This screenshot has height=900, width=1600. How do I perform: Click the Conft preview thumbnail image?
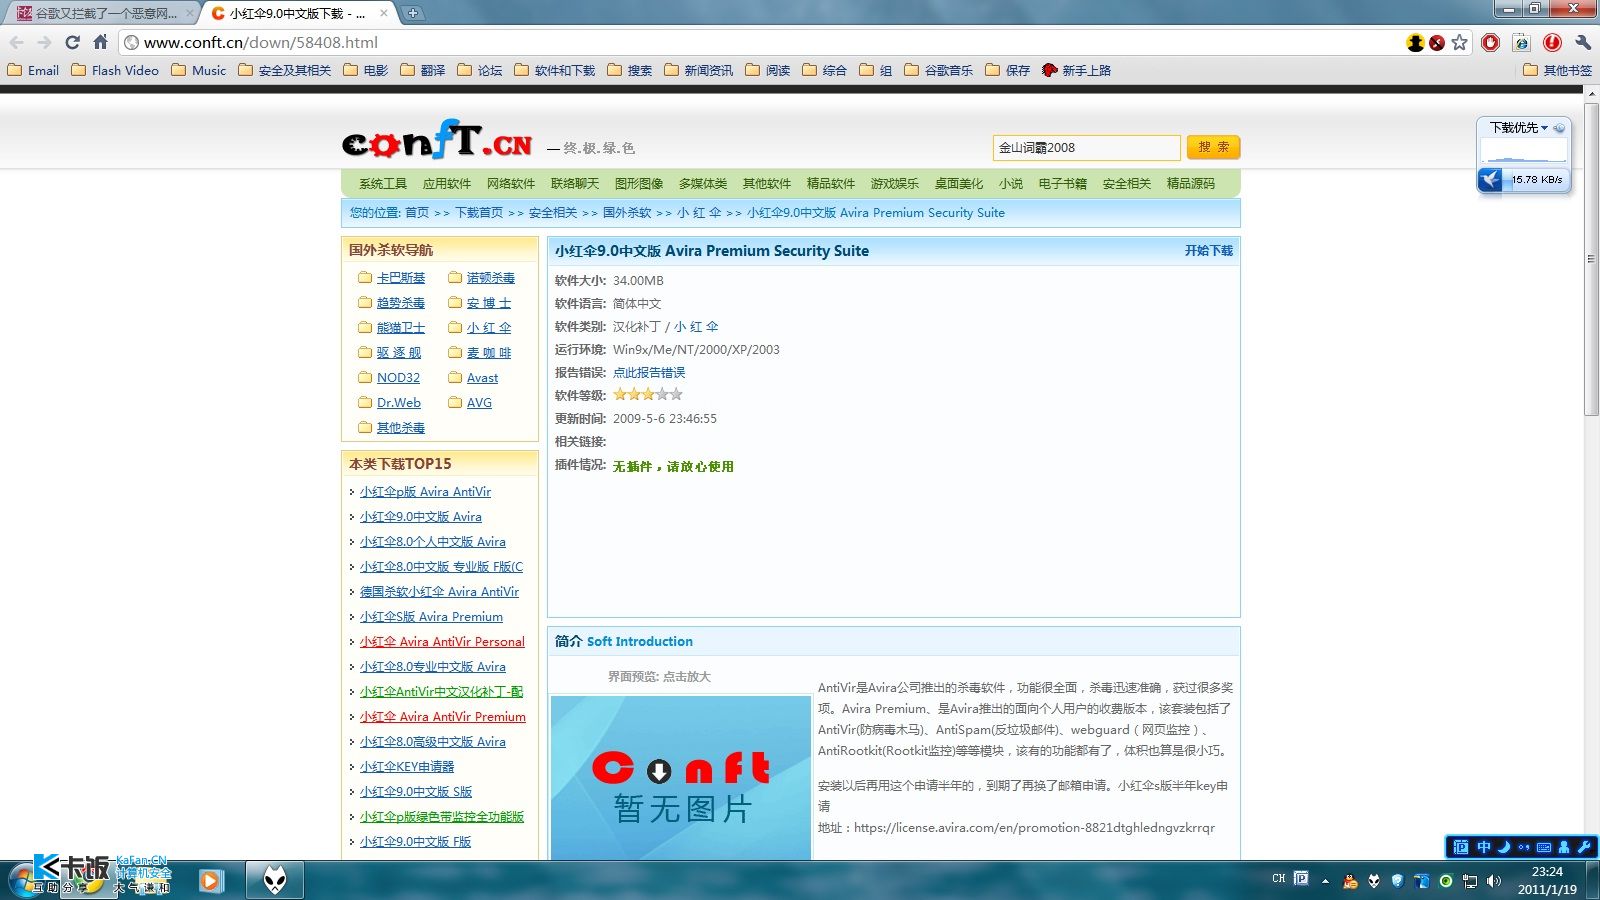click(x=681, y=778)
